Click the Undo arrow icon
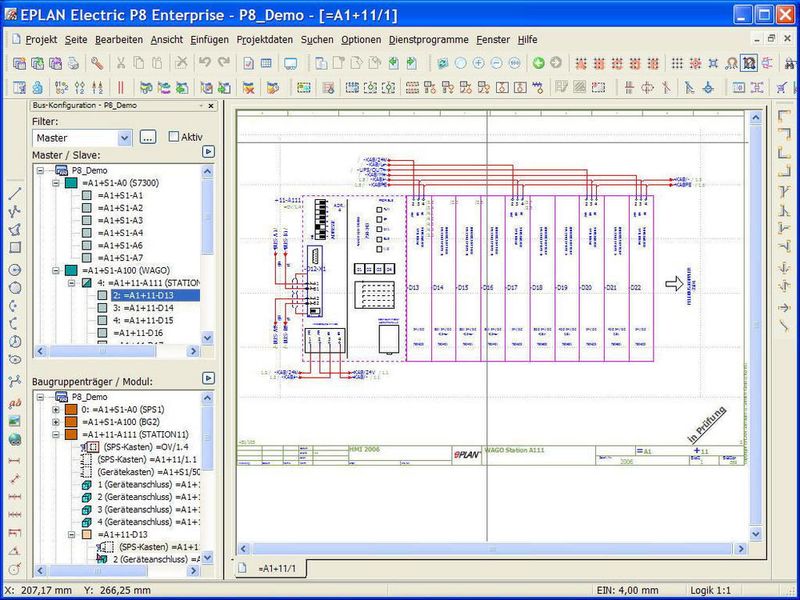 (205, 63)
